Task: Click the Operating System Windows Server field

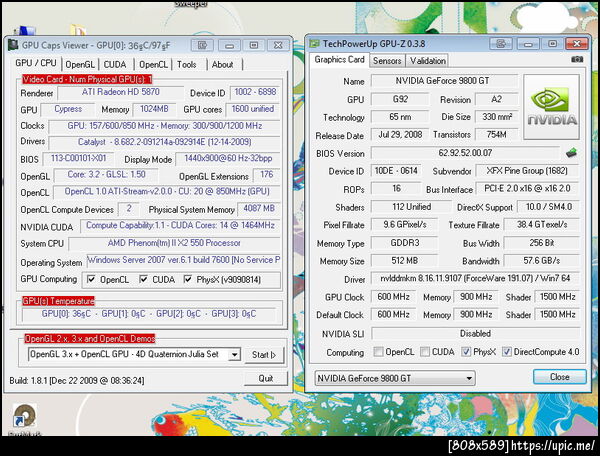Action: [x=184, y=260]
